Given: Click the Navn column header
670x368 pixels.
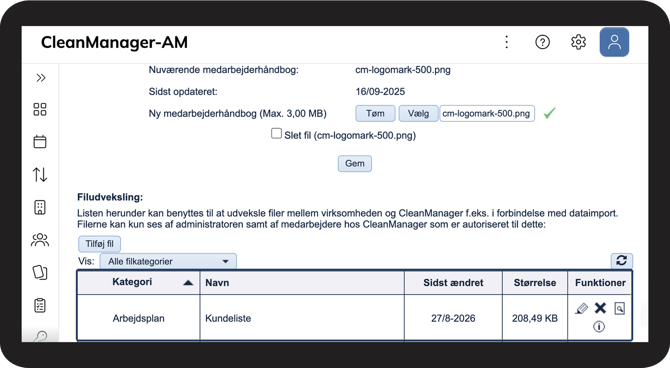Looking at the screenshot, I should [302, 282].
